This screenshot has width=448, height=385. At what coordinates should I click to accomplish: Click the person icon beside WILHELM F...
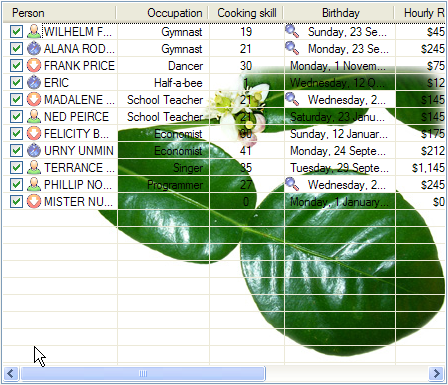pyautogui.click(x=34, y=32)
